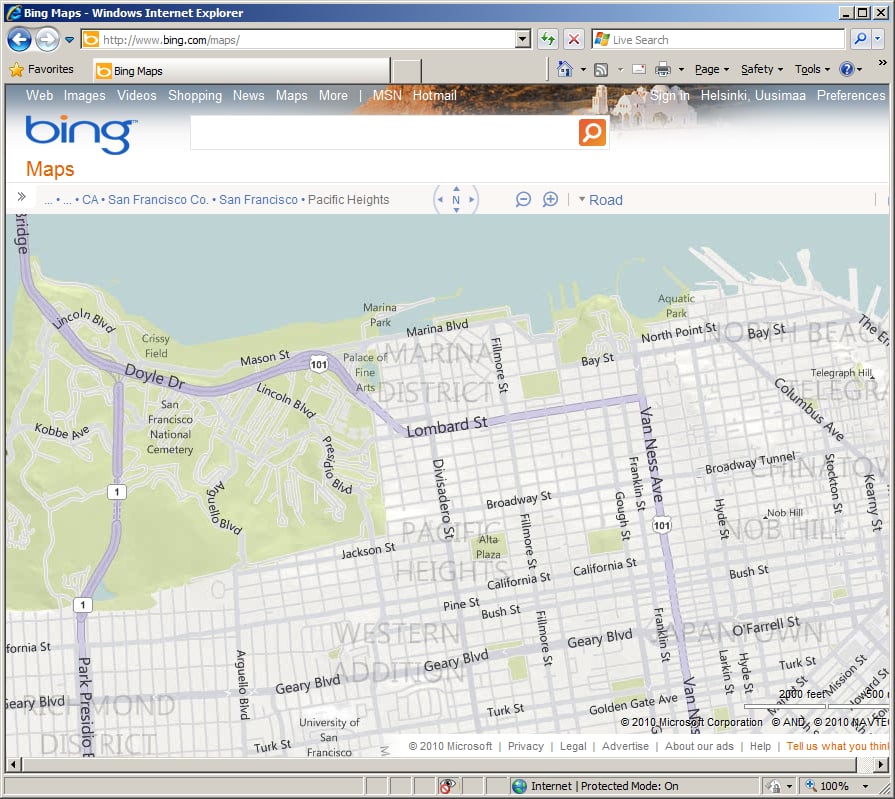Open Bing Images link
The height and width of the screenshot is (799, 895).
(84, 95)
